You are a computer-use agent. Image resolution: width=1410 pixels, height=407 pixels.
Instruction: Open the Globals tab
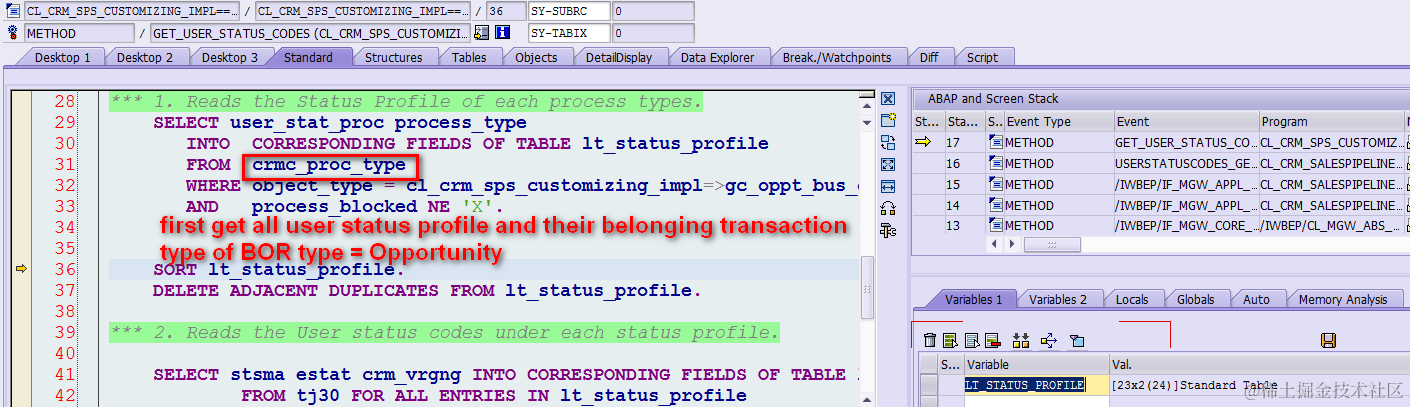click(x=1195, y=299)
